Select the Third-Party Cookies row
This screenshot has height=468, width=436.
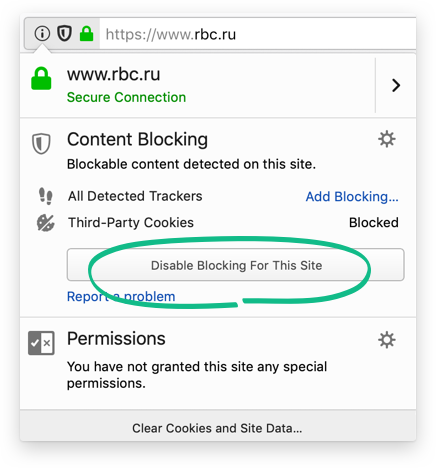tap(217, 223)
